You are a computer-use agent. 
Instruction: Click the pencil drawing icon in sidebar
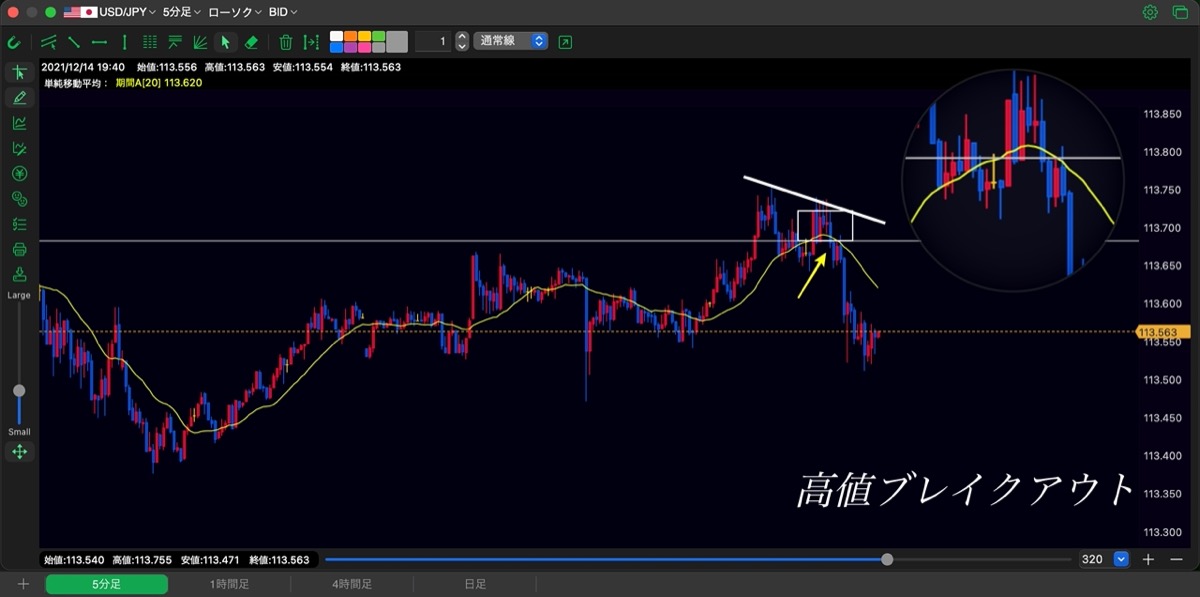pyautogui.click(x=19, y=98)
